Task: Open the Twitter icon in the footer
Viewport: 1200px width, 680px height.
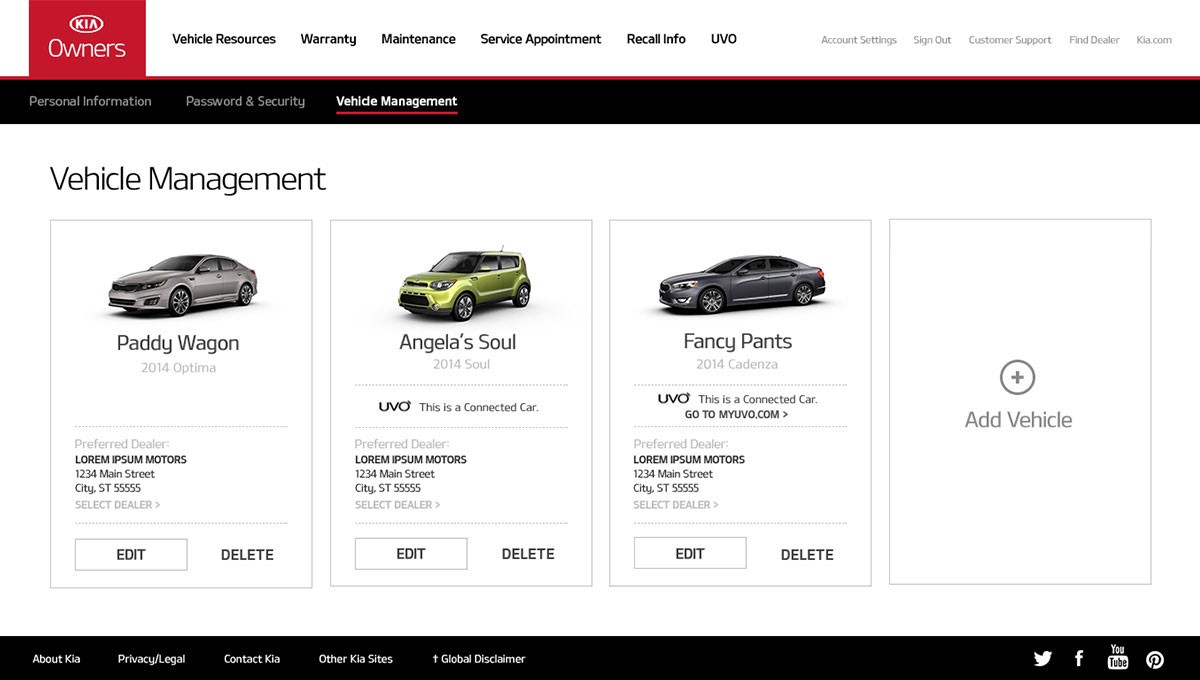Action: click(1043, 658)
